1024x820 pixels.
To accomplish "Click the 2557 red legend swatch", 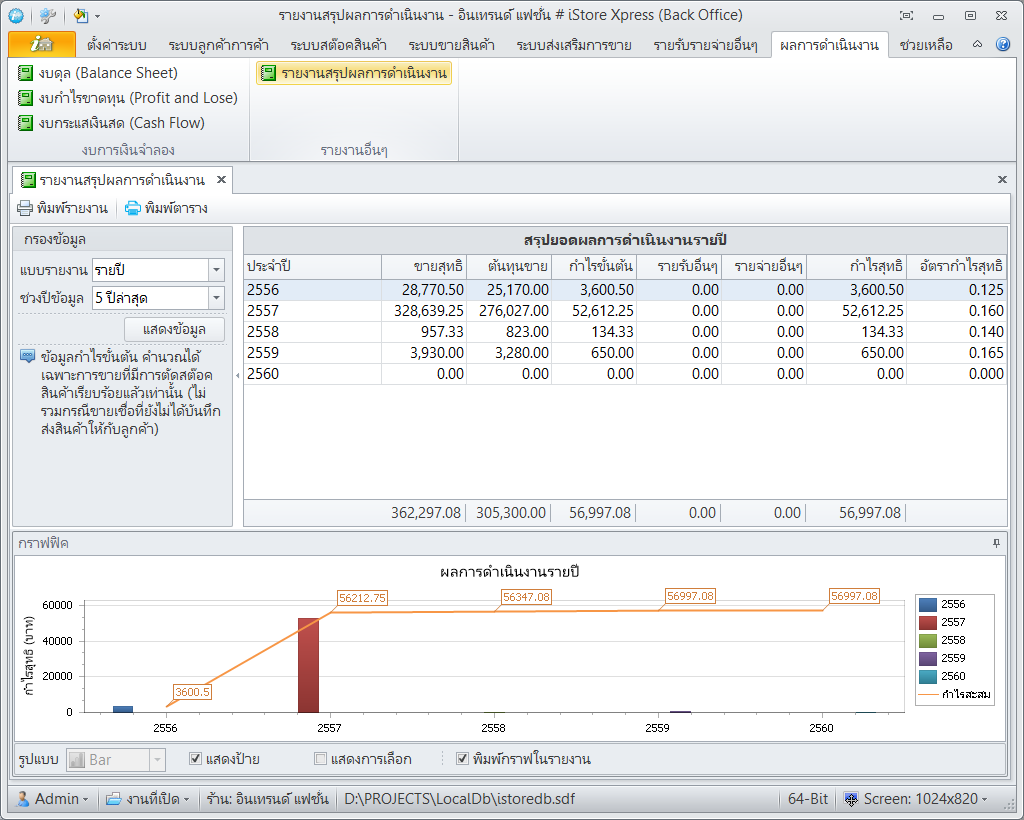I will click(927, 622).
